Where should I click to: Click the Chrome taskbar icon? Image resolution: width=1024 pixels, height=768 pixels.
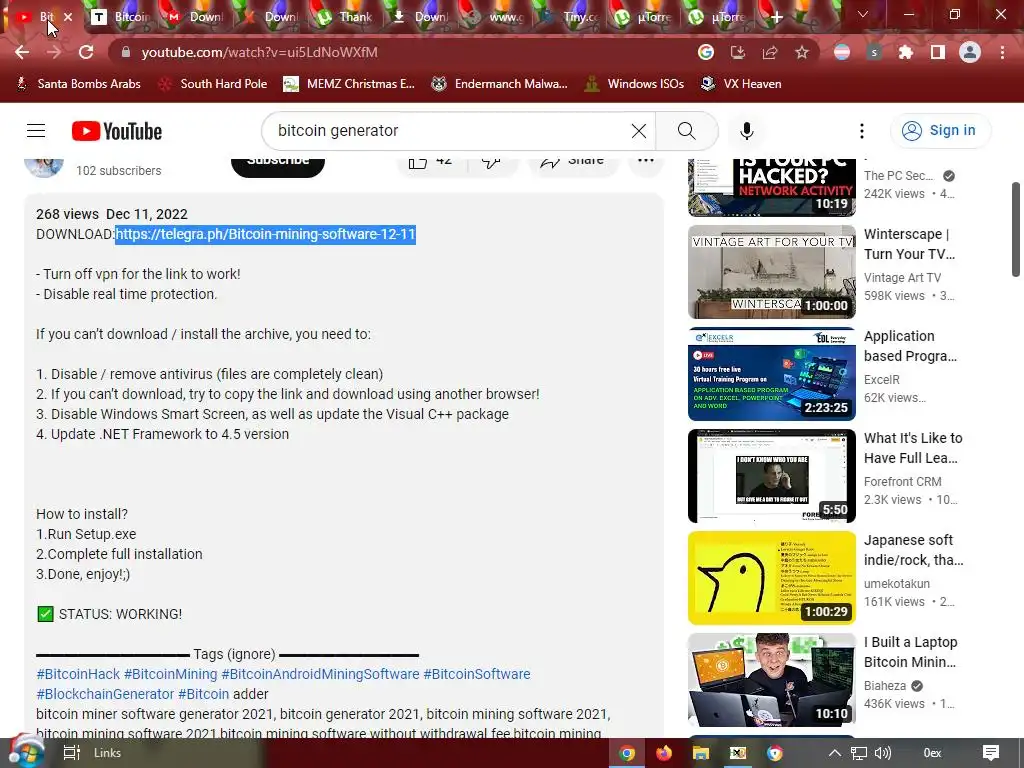[x=627, y=753]
